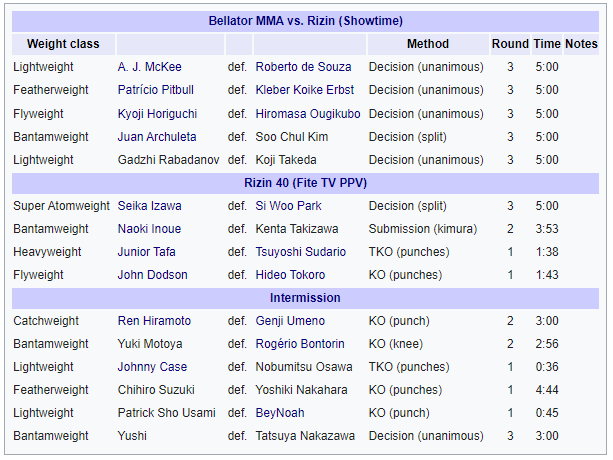Open the Junior Tafa link
Image resolution: width=613 pixels, height=460 pixels.
point(147,252)
